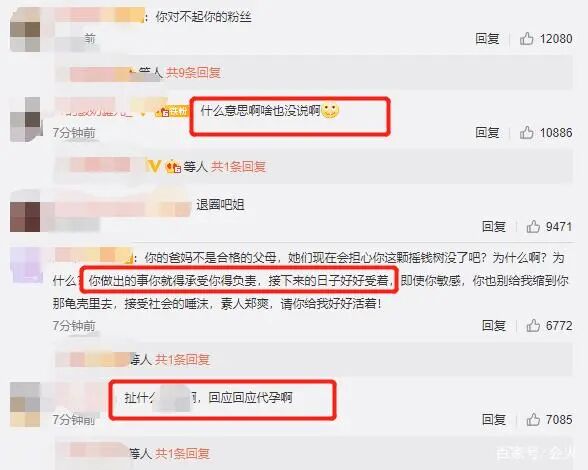Like the comment with 12080 likes
Screen dimensions: 588x470
[526, 38]
